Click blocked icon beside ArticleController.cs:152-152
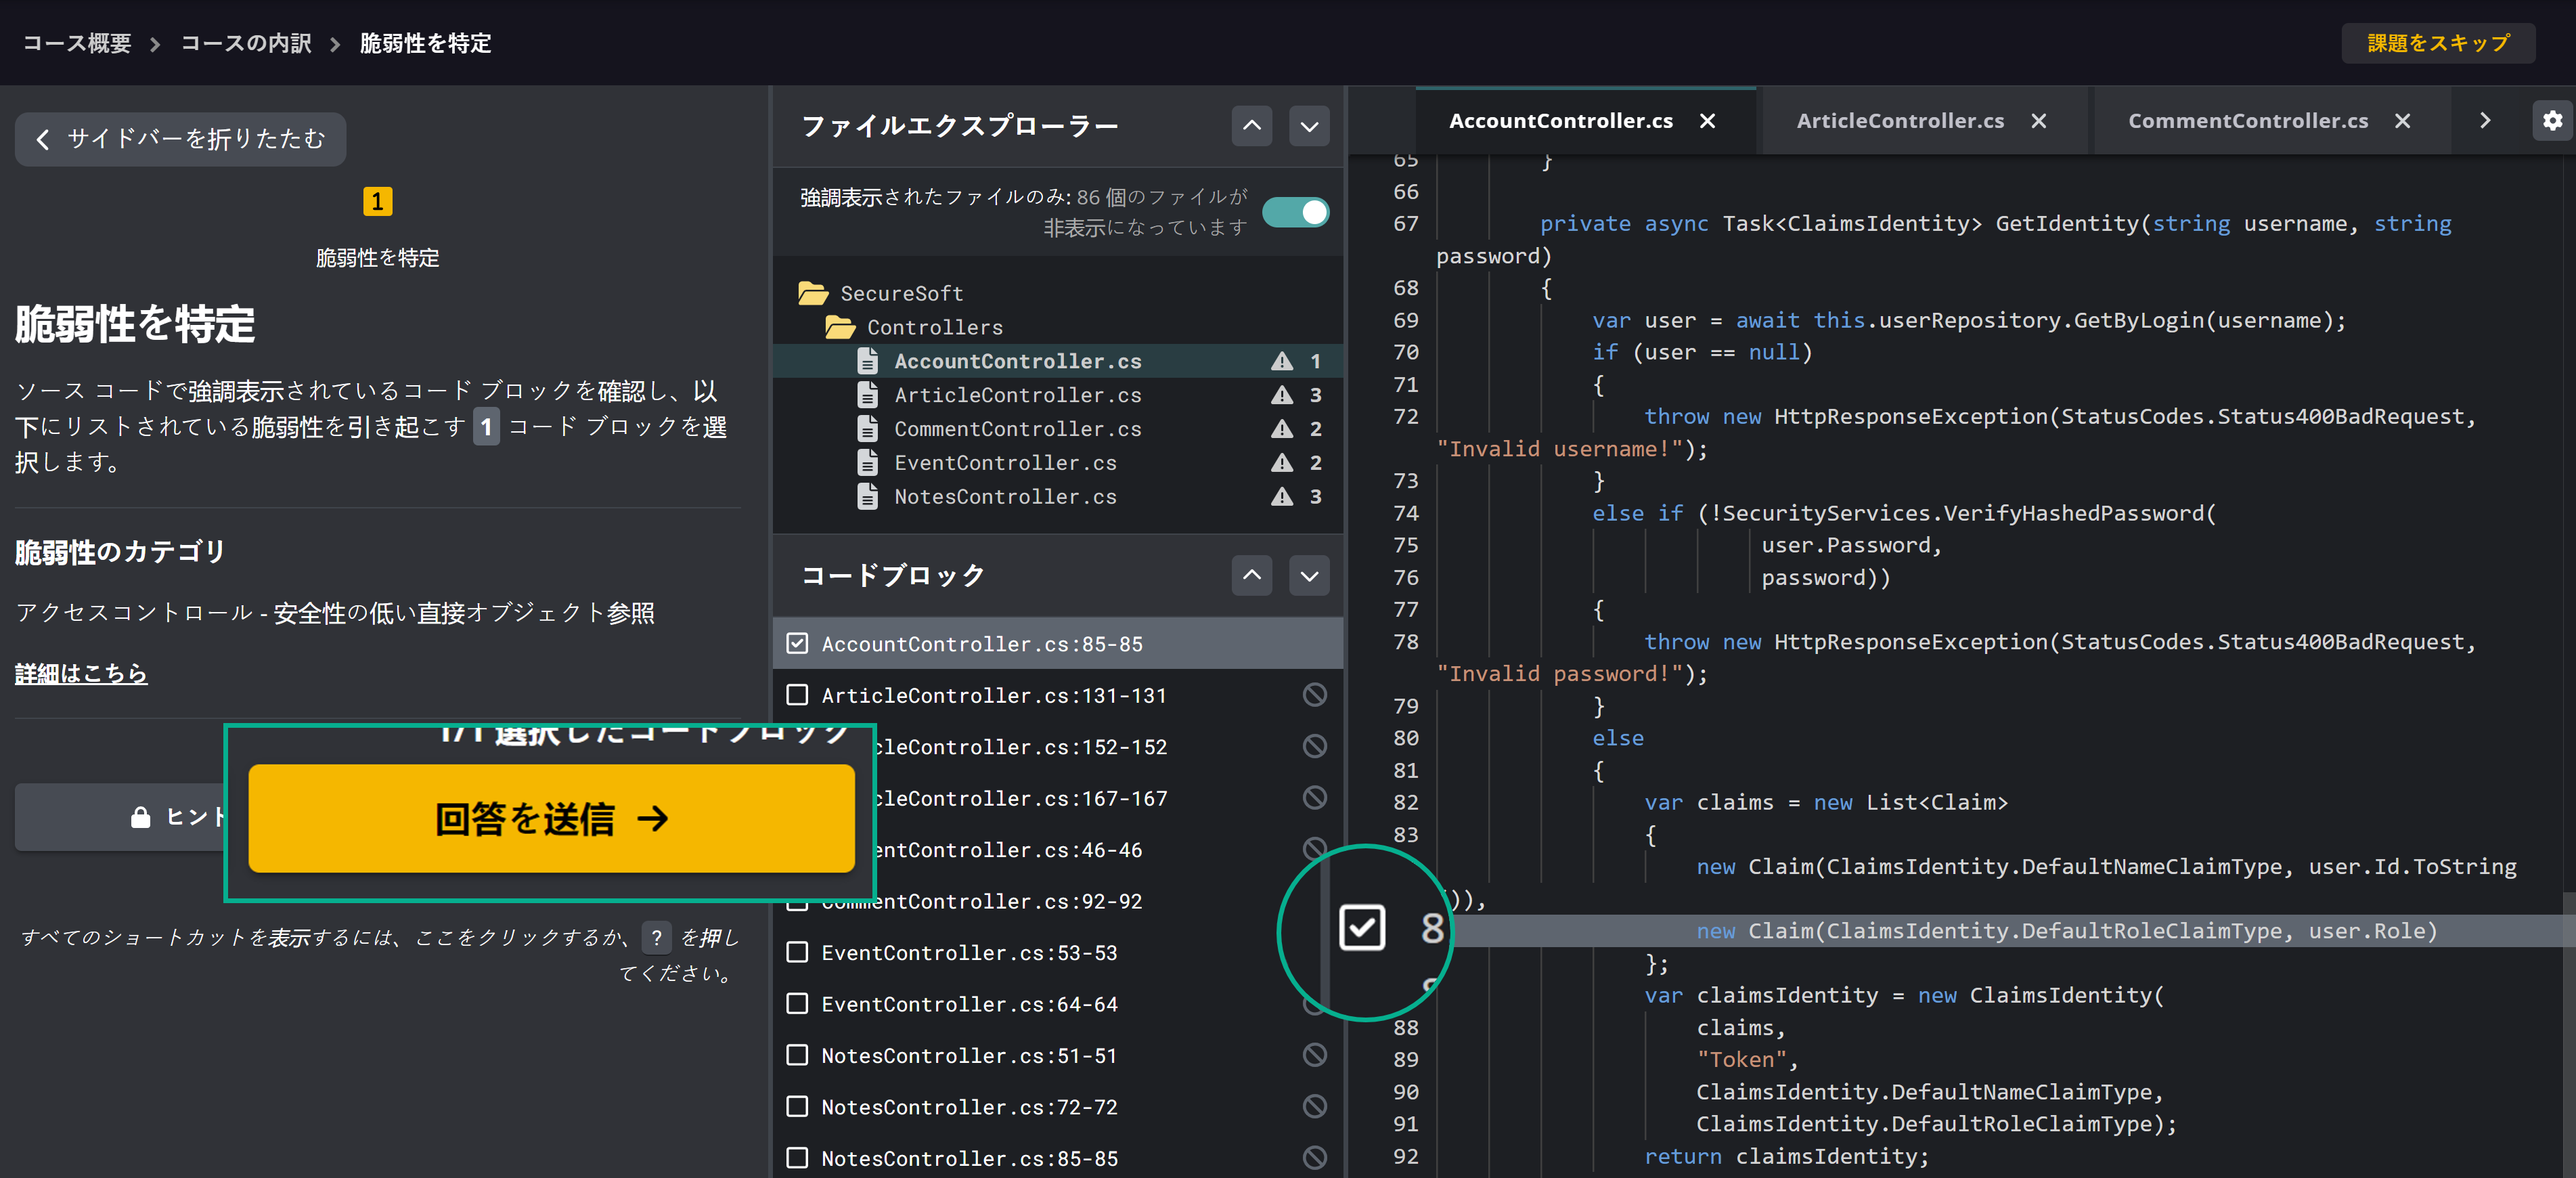Viewport: 2576px width, 1178px height. pos(1315,746)
